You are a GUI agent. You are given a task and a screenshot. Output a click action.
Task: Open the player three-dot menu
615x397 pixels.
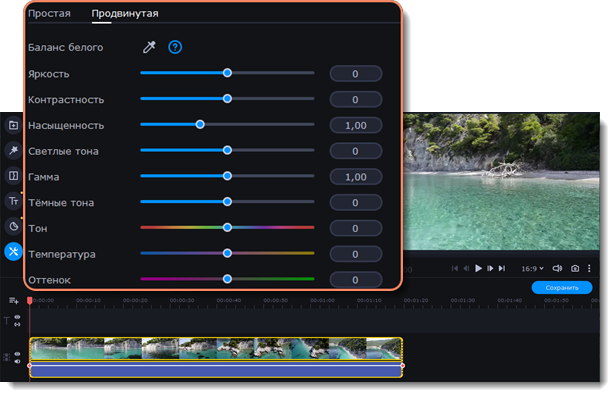pos(589,268)
